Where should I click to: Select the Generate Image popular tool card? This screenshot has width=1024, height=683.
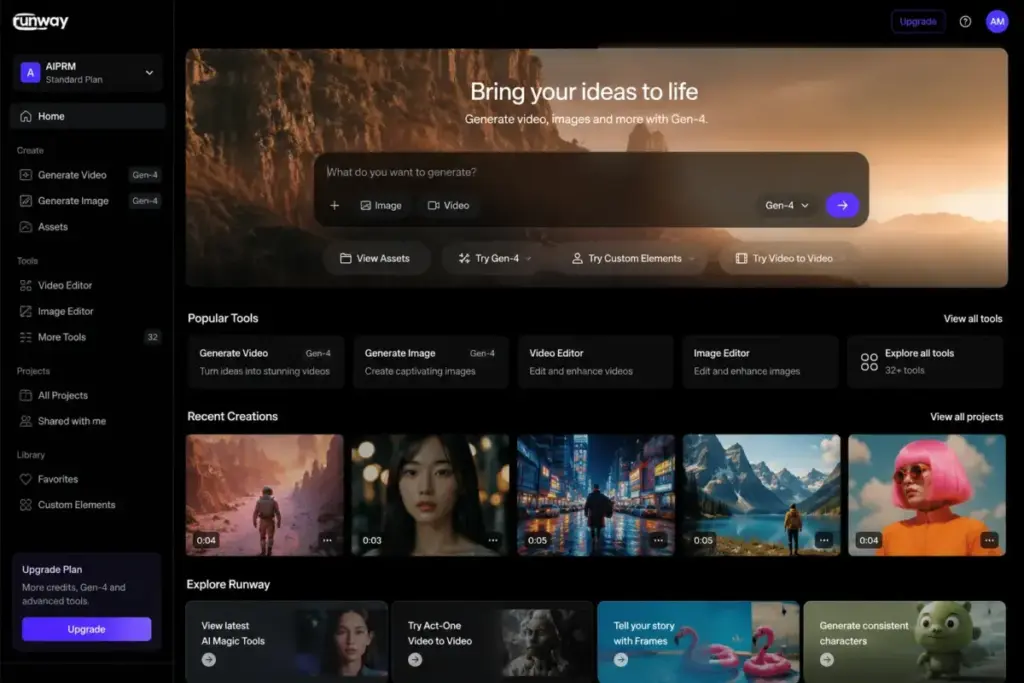click(430, 362)
